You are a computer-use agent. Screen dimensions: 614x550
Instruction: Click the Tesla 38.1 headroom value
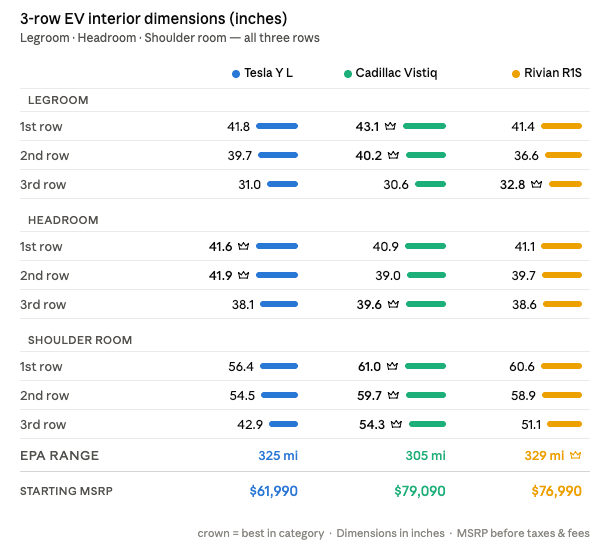point(243,304)
